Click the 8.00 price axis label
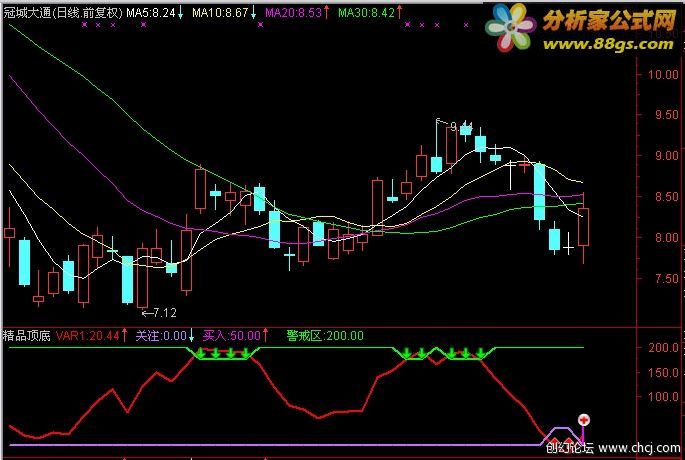This screenshot has height=460, width=685. click(x=667, y=238)
